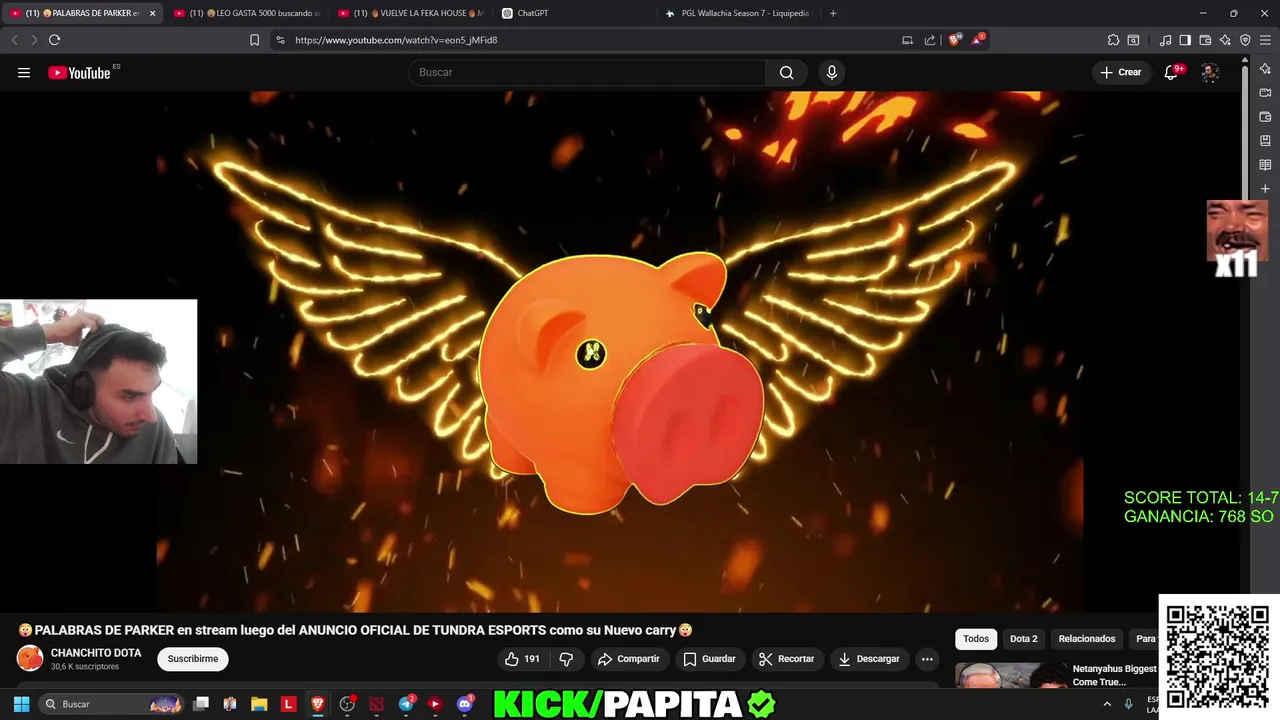Open the browser main menu
The height and width of the screenshot is (720, 1280).
(x=1266, y=40)
